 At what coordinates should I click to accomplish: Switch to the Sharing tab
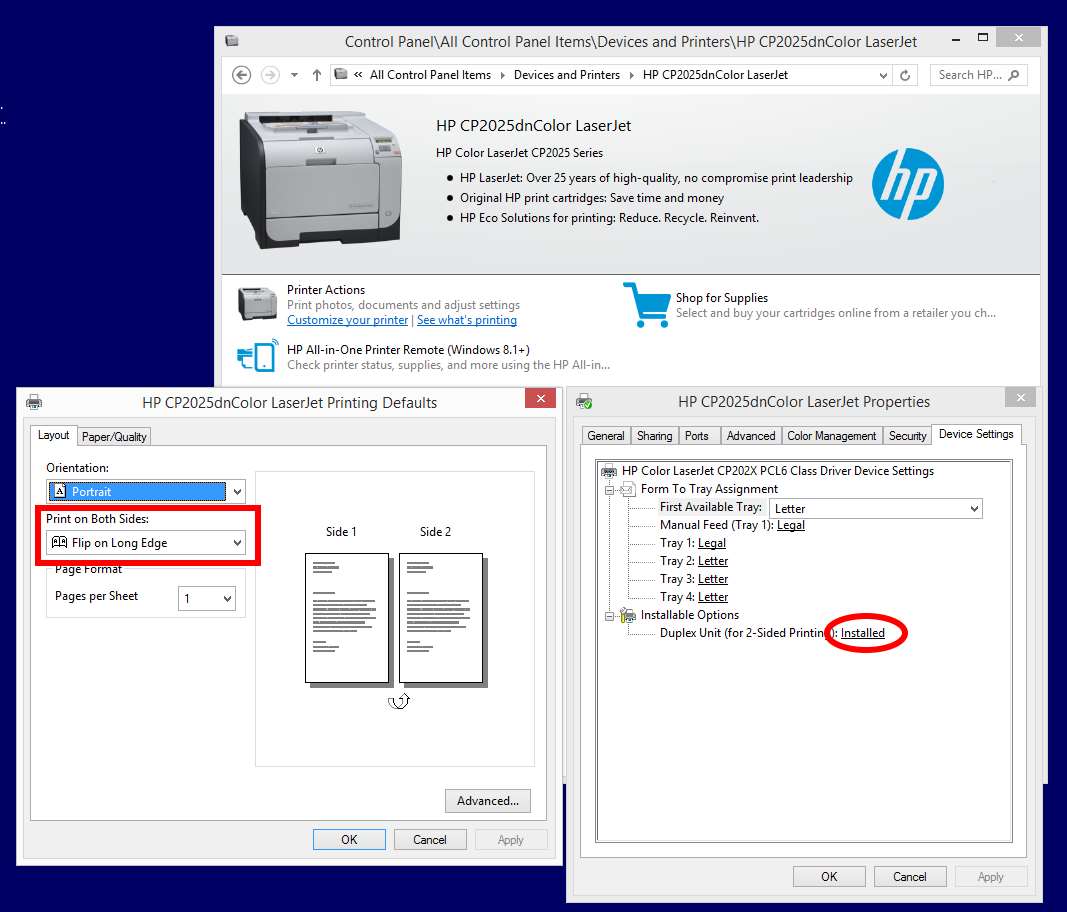point(655,436)
